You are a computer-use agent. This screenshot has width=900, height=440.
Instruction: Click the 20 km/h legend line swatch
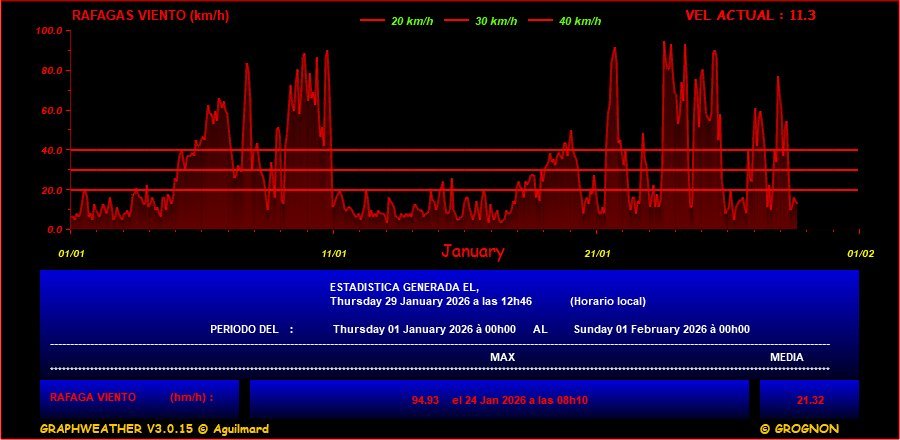(x=372, y=21)
